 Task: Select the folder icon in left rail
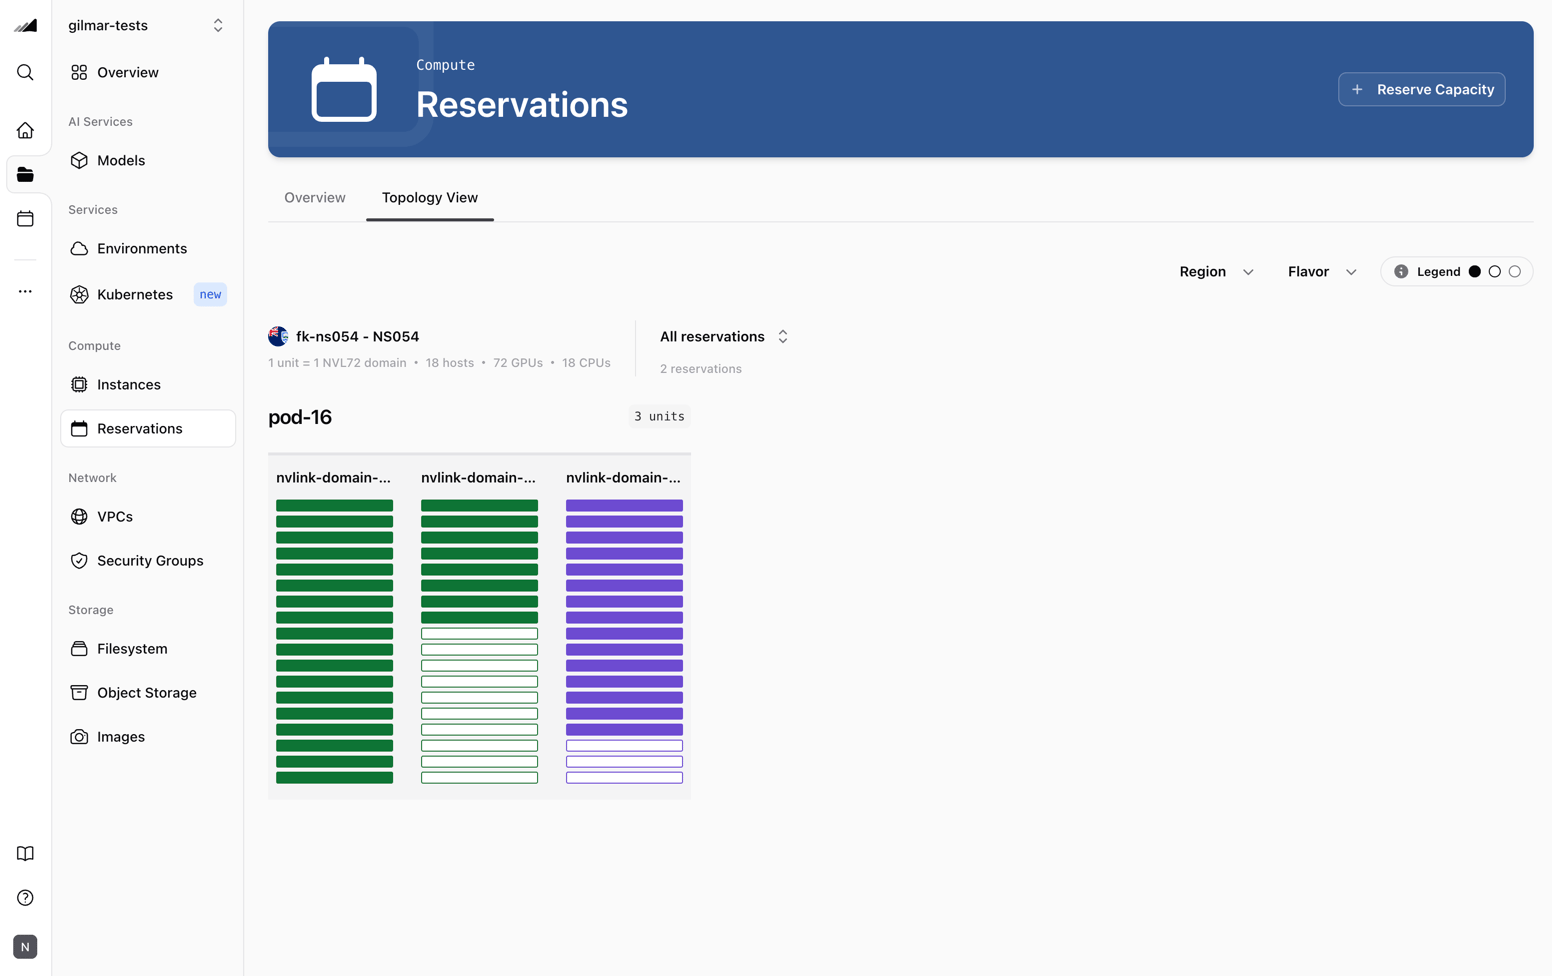coord(25,174)
